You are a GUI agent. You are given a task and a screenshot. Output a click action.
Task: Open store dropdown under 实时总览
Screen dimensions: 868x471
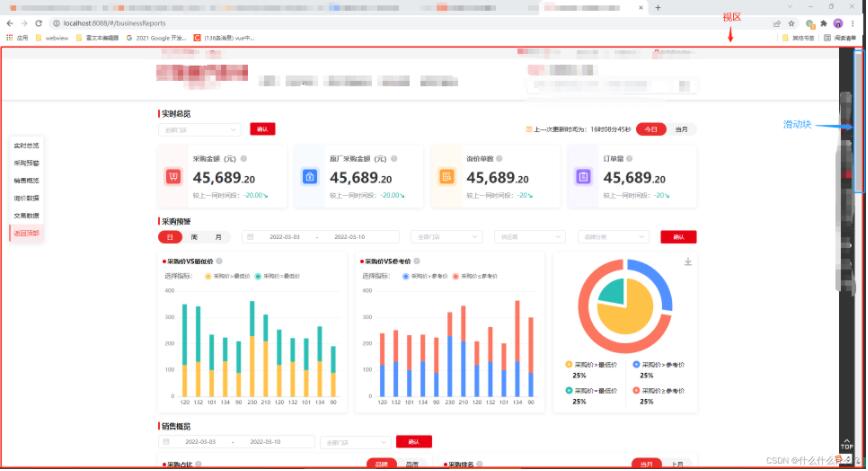(199, 129)
